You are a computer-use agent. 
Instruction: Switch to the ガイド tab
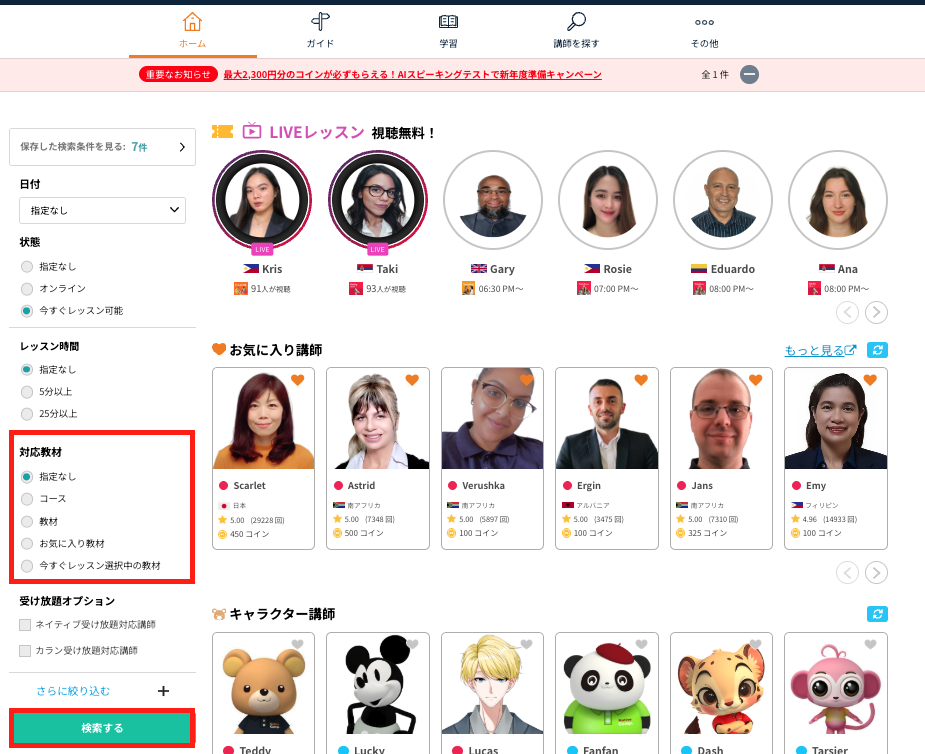320,30
